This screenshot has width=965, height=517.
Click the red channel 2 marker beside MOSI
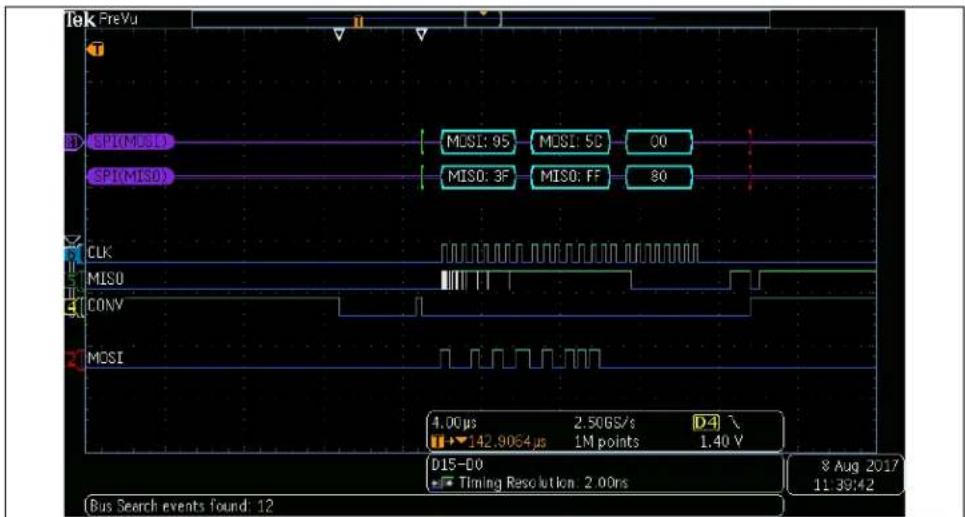pyautogui.click(x=75, y=360)
